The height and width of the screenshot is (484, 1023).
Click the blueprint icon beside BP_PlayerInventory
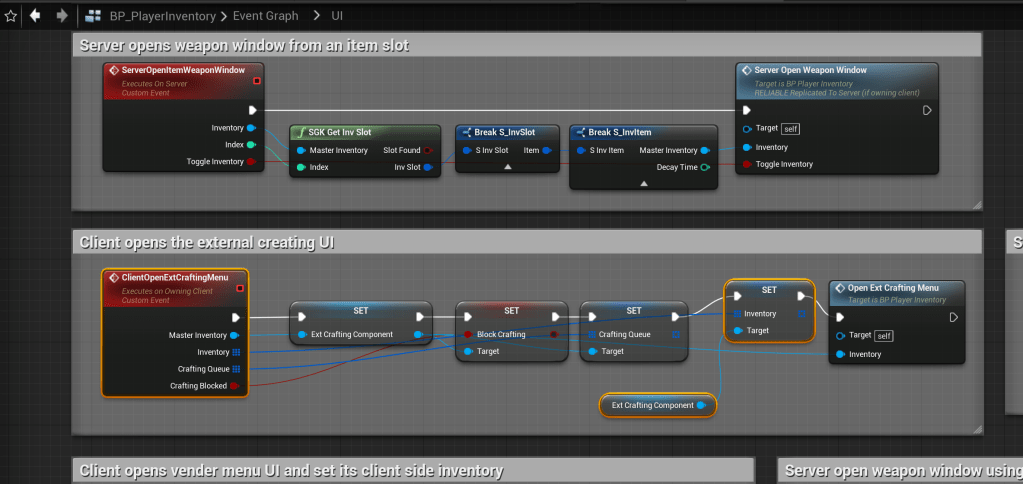[93, 16]
